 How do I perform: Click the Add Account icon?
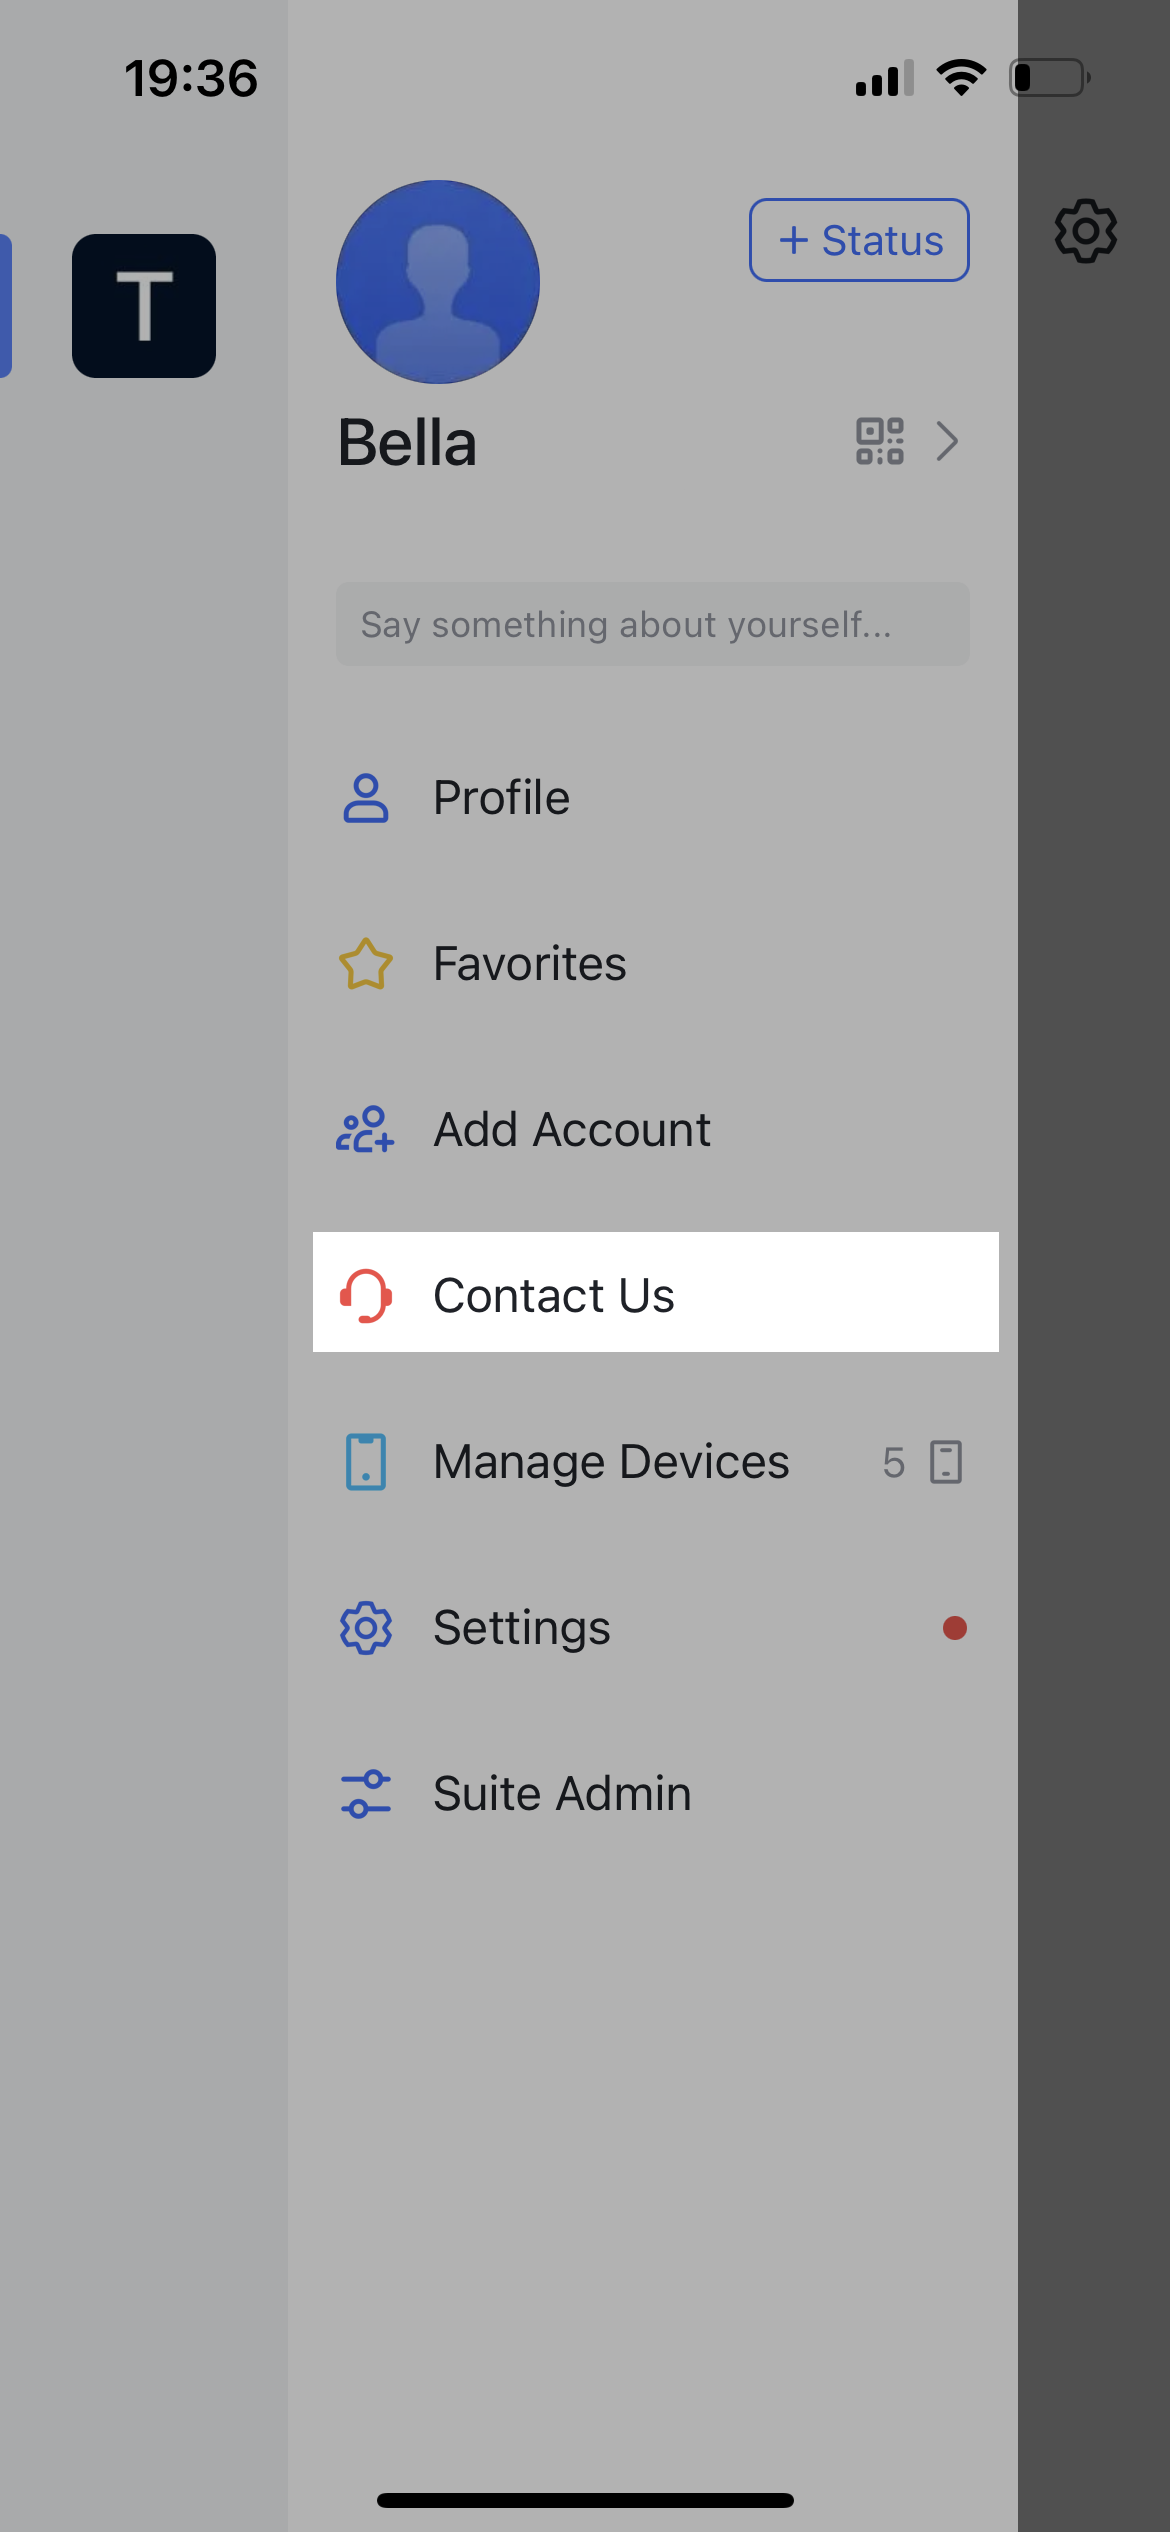(x=365, y=1130)
